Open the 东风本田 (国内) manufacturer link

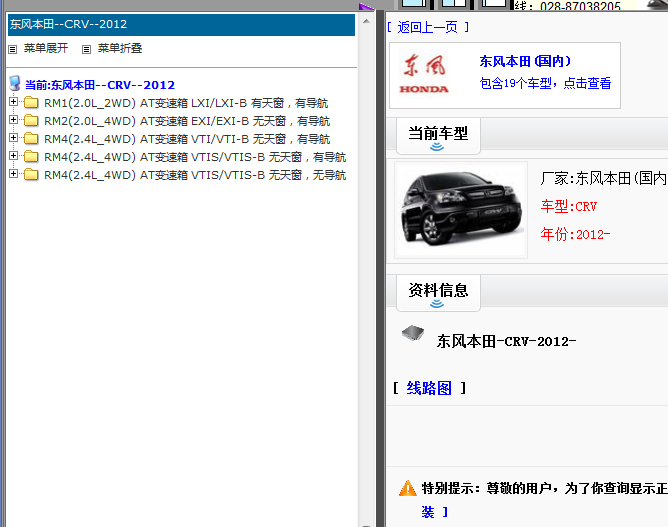pyautogui.click(x=525, y=61)
